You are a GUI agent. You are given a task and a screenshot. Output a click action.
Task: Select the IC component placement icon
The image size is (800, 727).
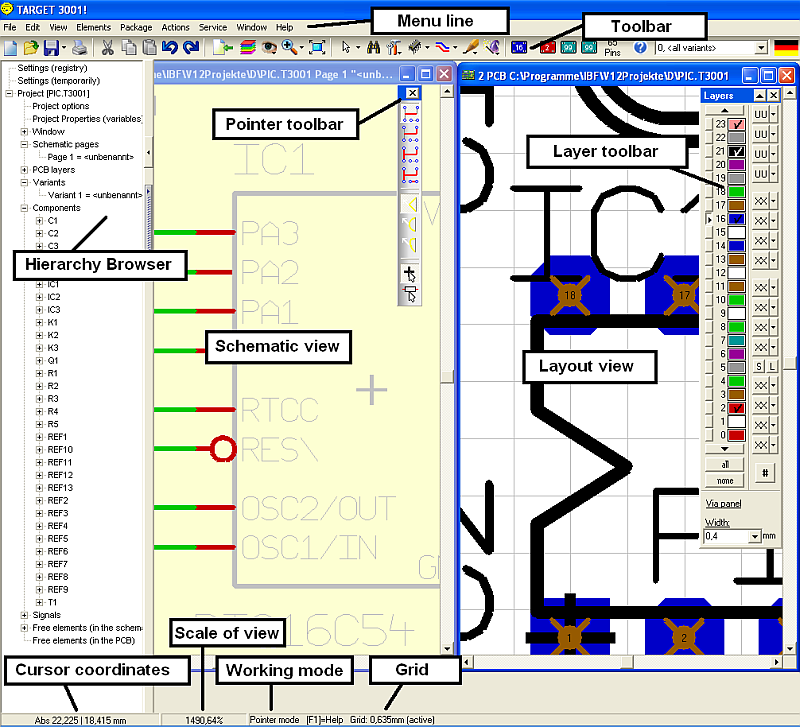tap(415, 47)
